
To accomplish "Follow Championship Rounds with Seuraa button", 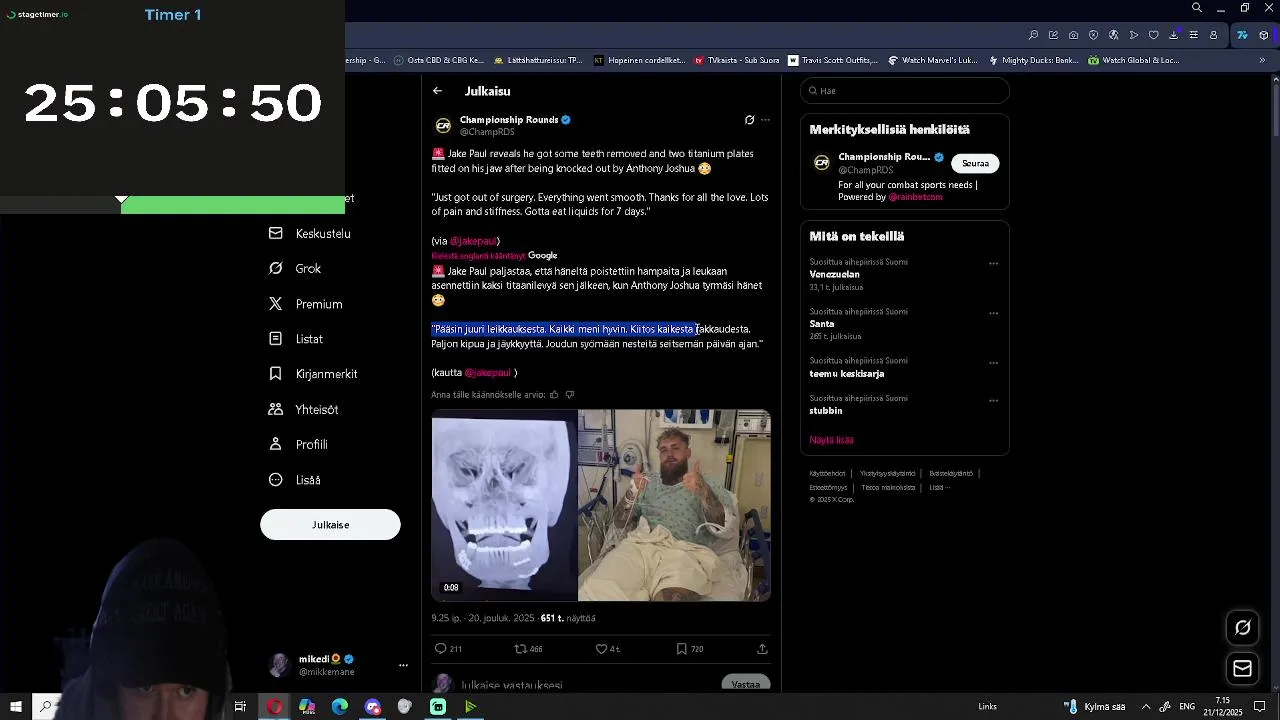I will pyautogui.click(x=975, y=163).
